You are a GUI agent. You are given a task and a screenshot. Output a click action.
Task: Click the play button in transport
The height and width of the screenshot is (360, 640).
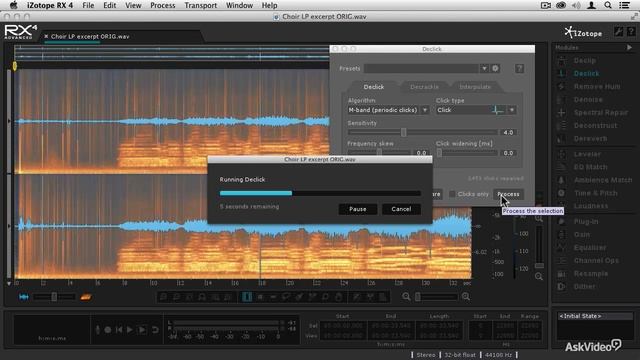pos(129,330)
